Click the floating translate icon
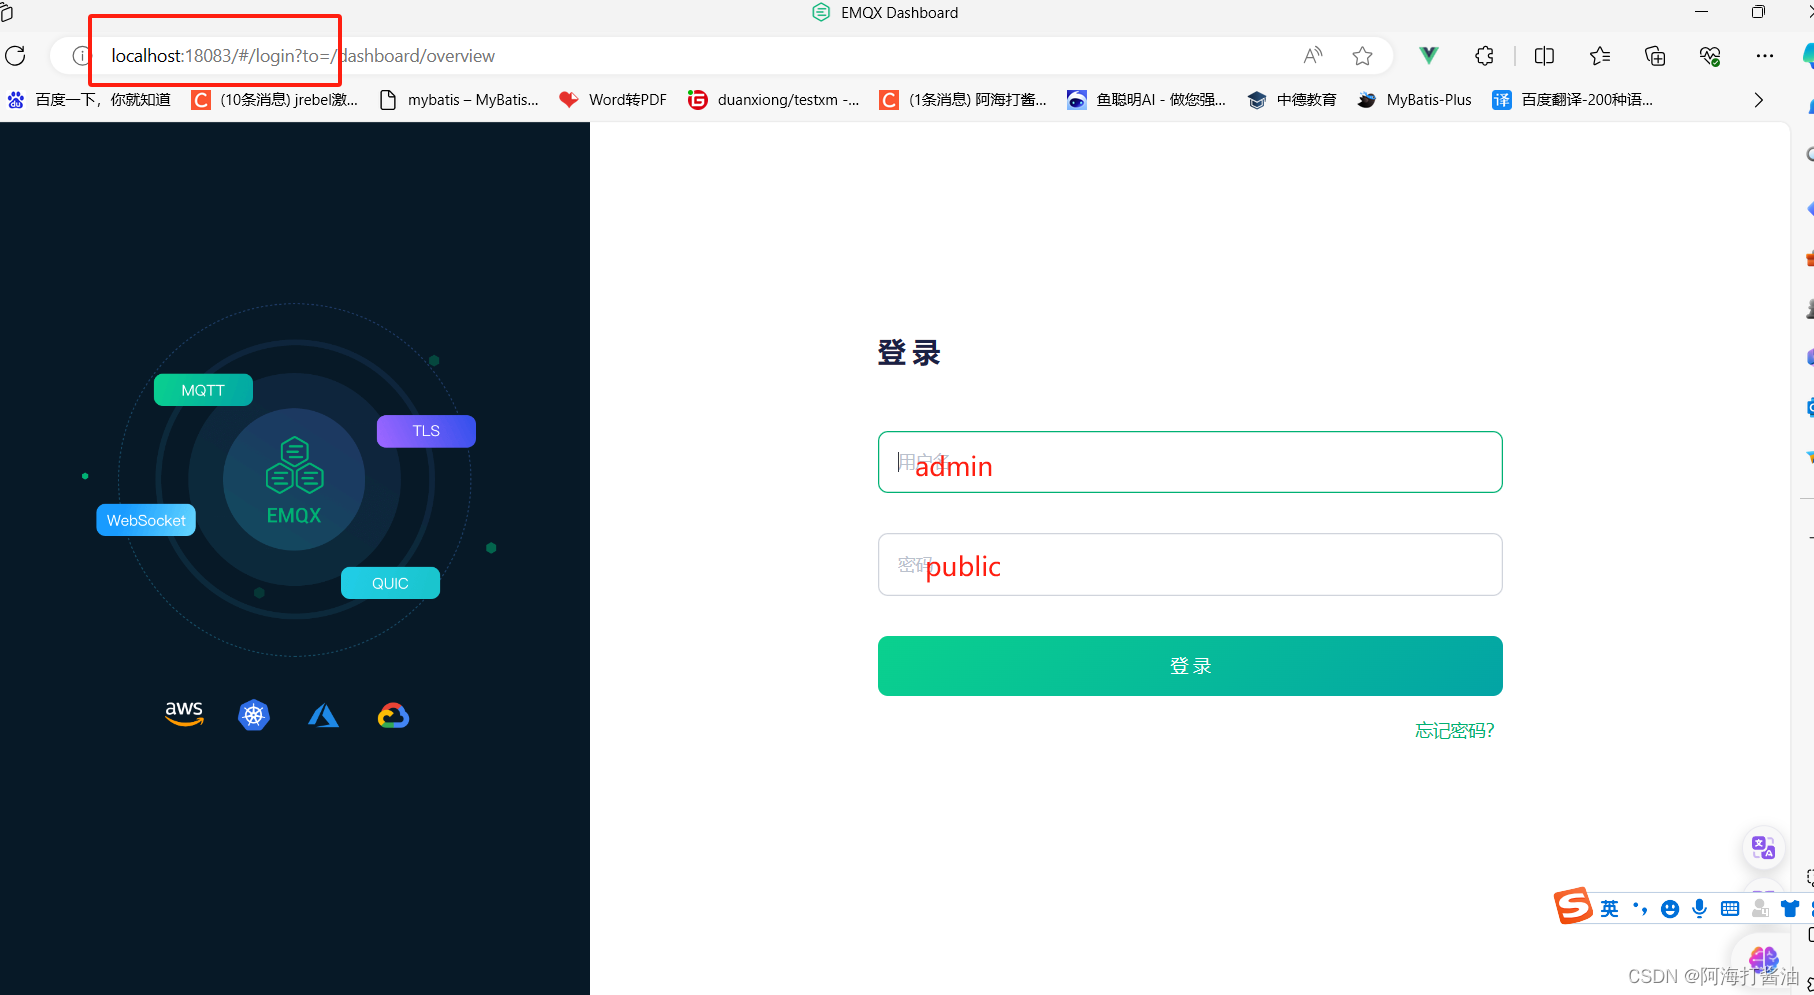 1763,848
